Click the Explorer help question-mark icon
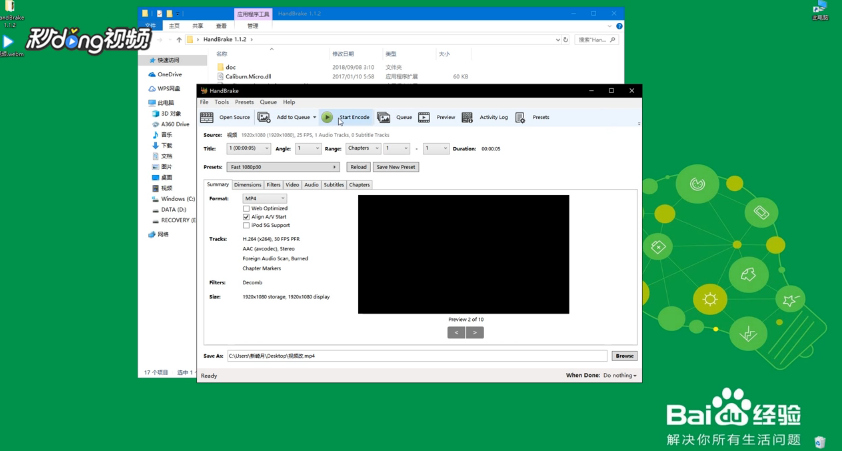842x451 pixels. [x=619, y=26]
